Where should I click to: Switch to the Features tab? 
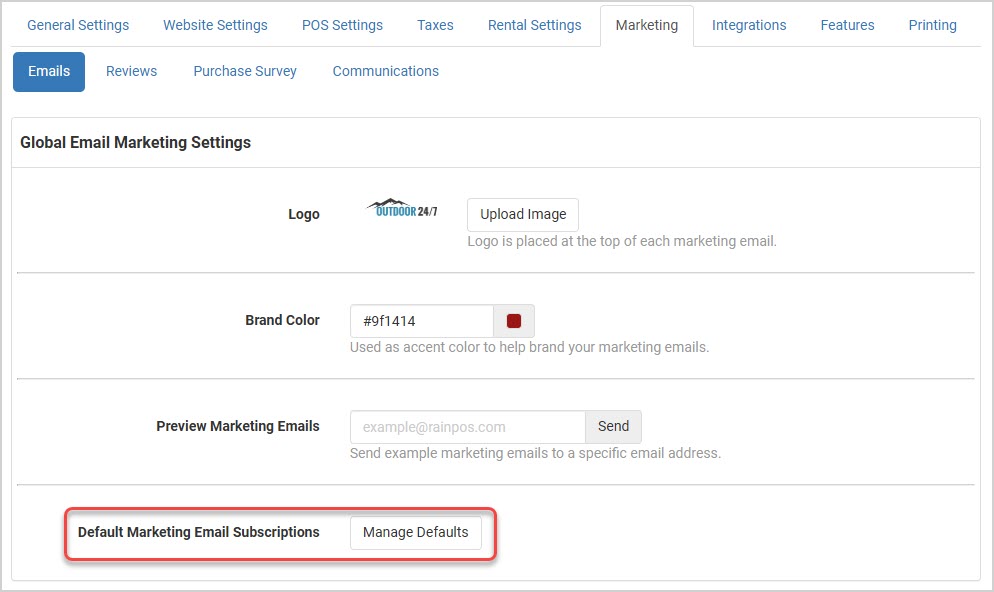point(847,25)
